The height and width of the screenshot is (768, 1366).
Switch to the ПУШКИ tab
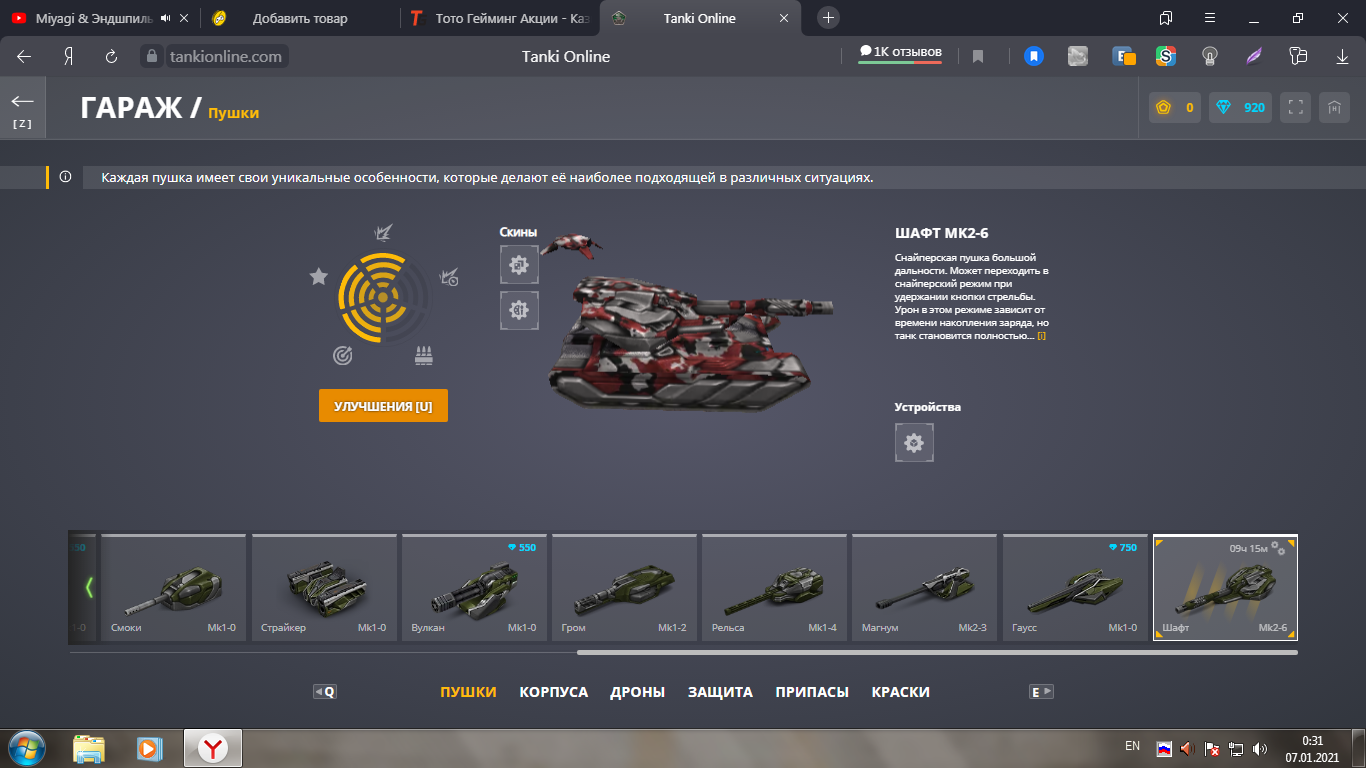(468, 692)
